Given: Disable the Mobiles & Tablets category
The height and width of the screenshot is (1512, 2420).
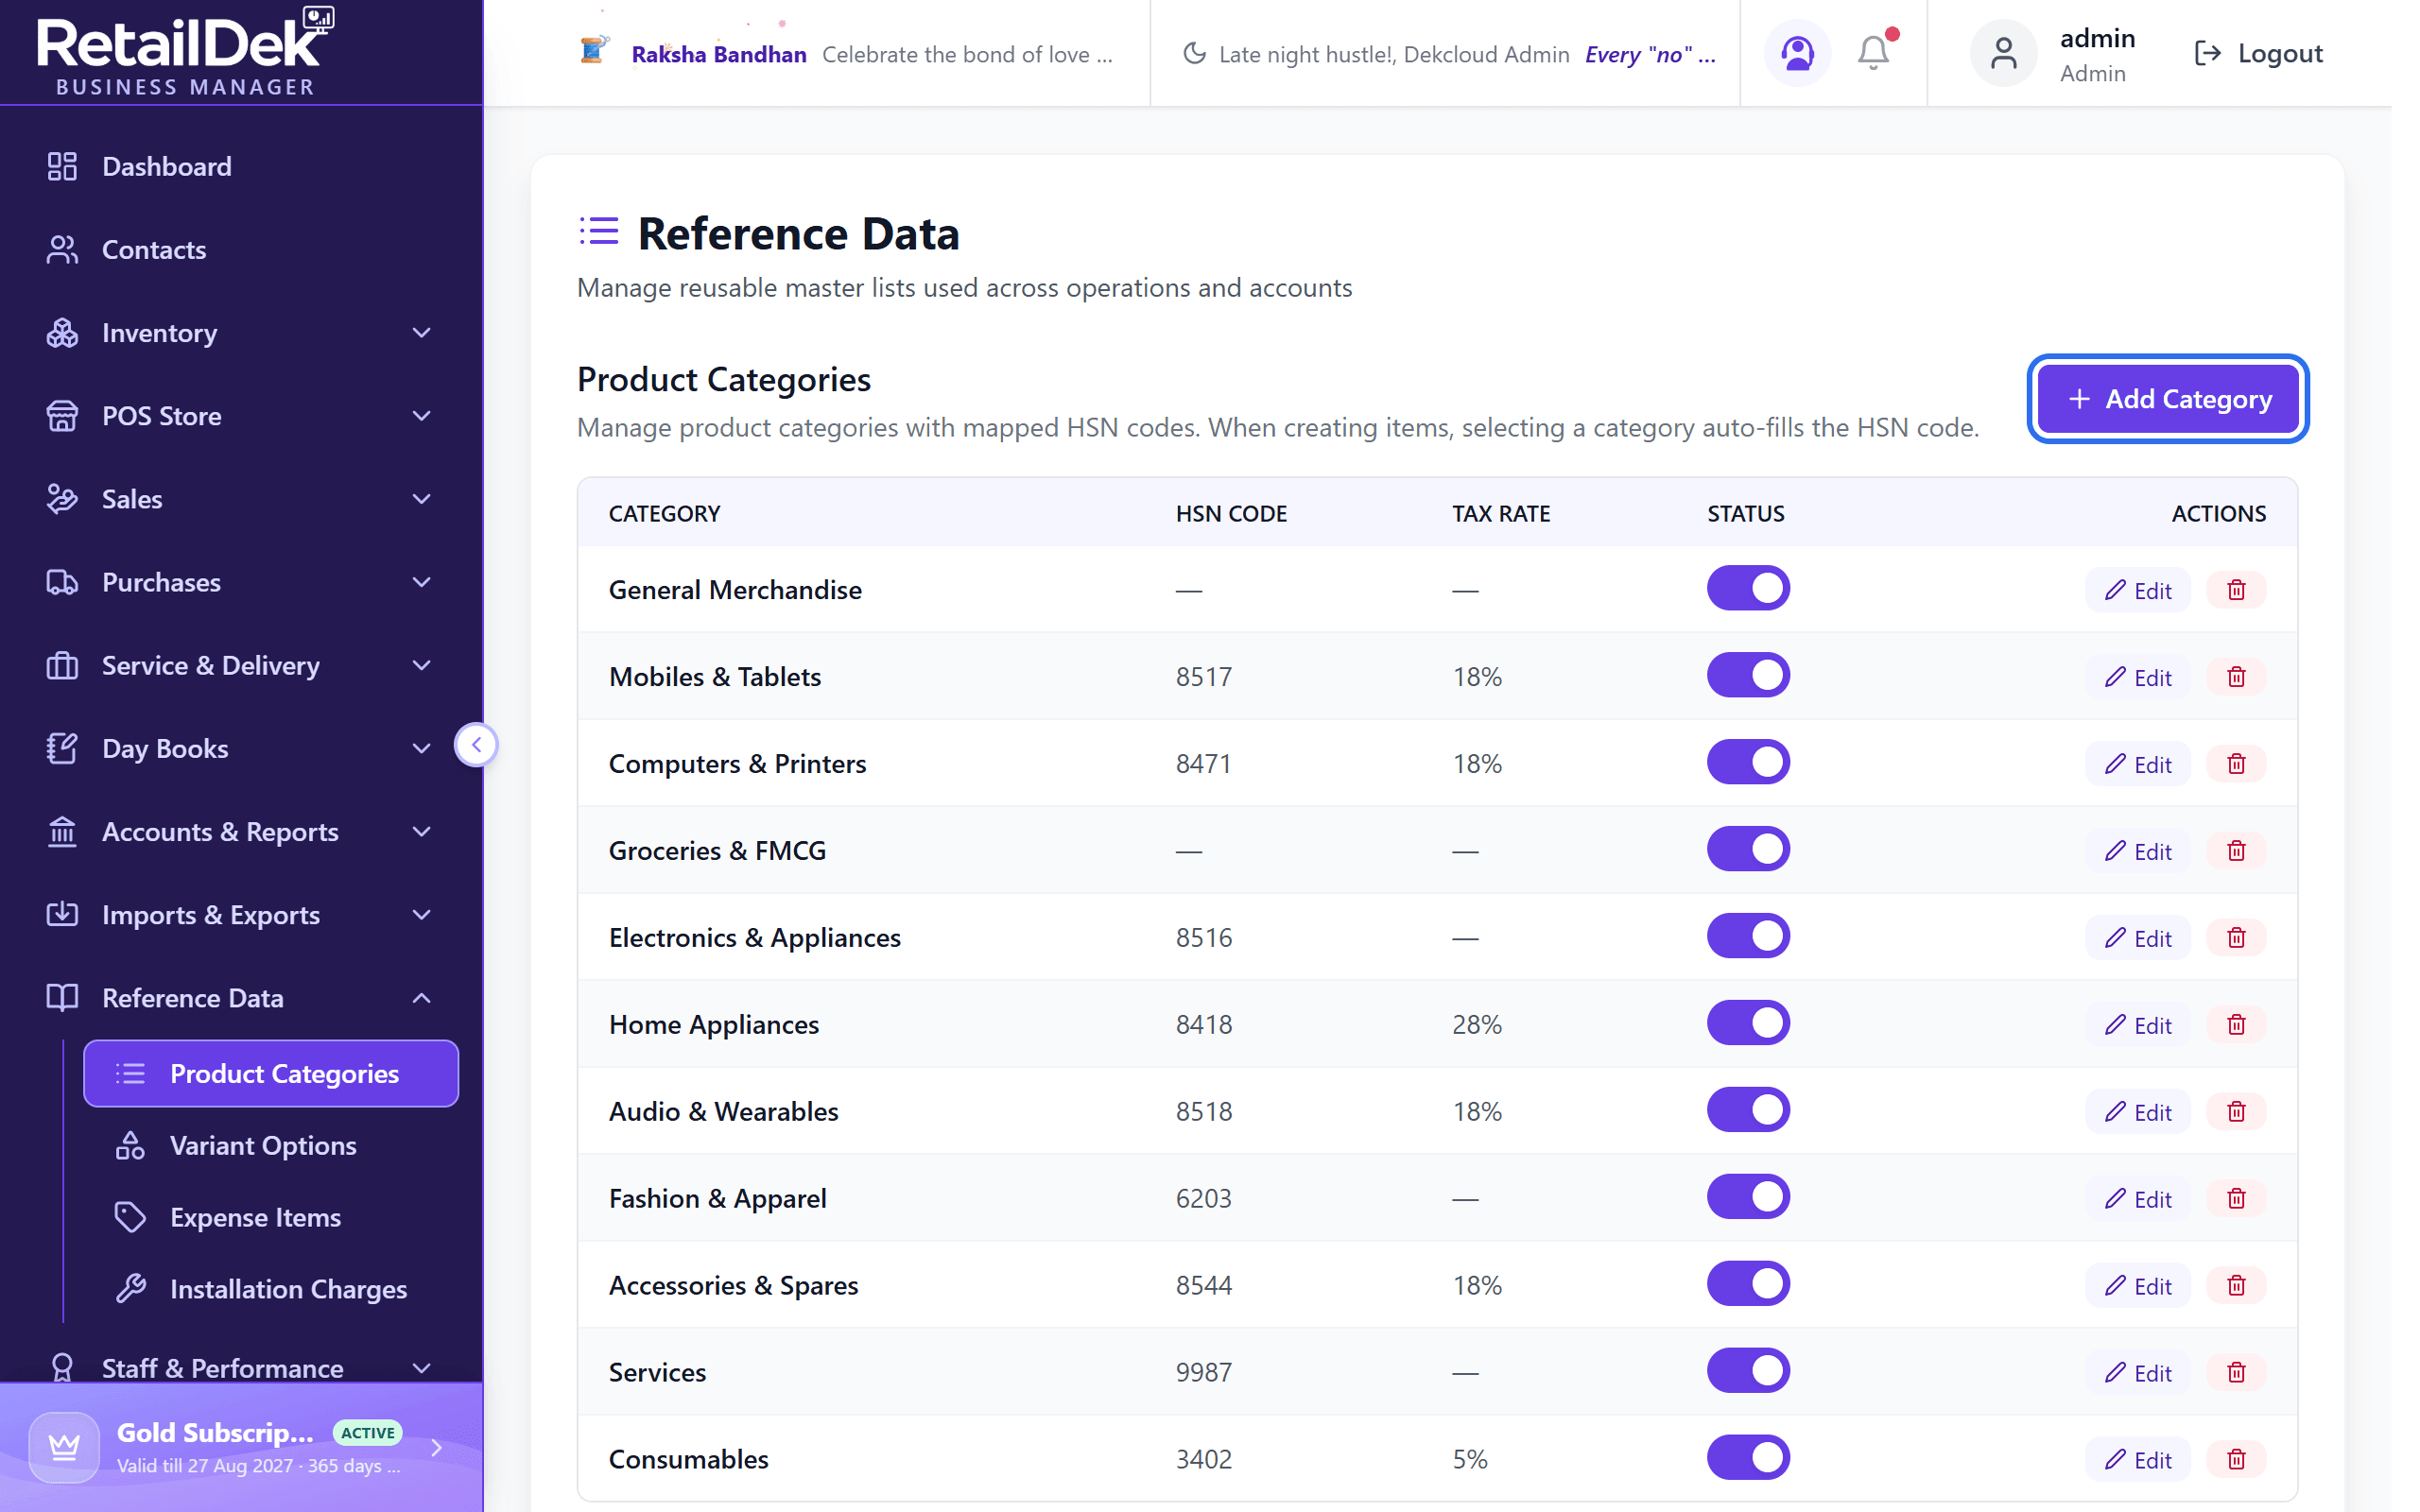Looking at the screenshot, I should (1747, 675).
